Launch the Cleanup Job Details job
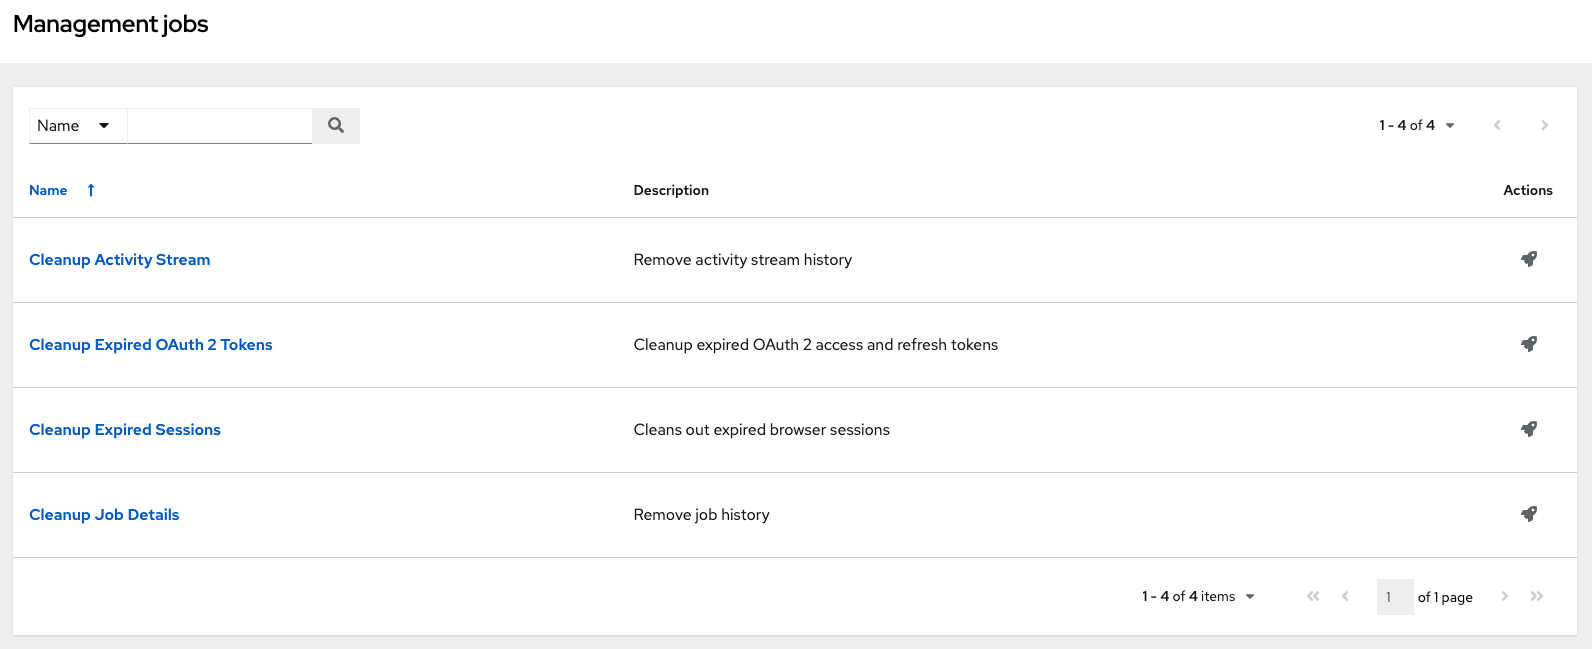This screenshot has height=649, width=1592. click(x=1528, y=514)
